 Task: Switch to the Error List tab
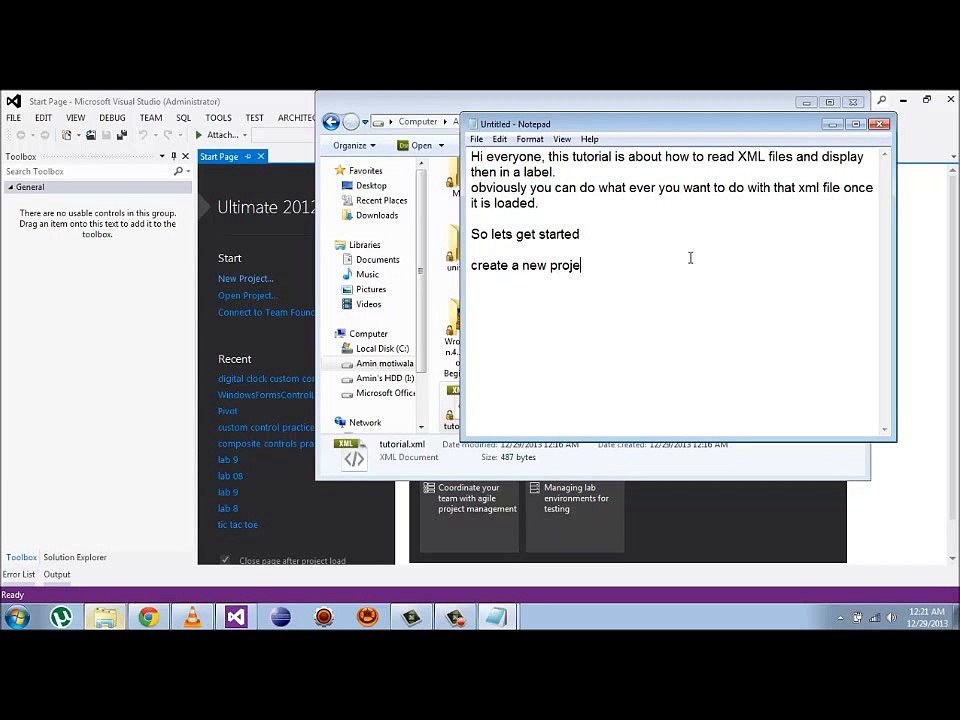(x=19, y=574)
